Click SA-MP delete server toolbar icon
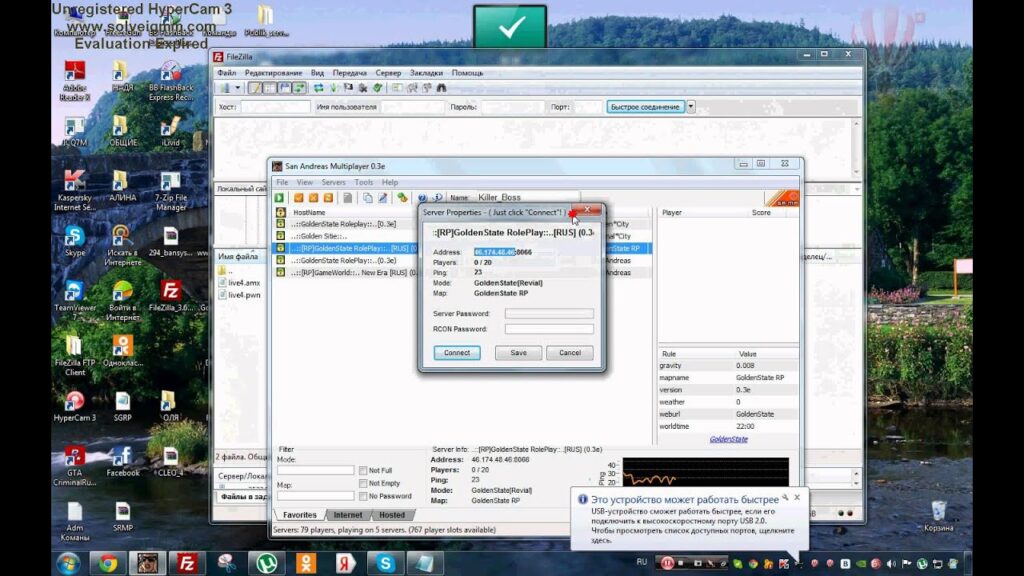Viewport: 1024px width, 576px height. [x=313, y=197]
